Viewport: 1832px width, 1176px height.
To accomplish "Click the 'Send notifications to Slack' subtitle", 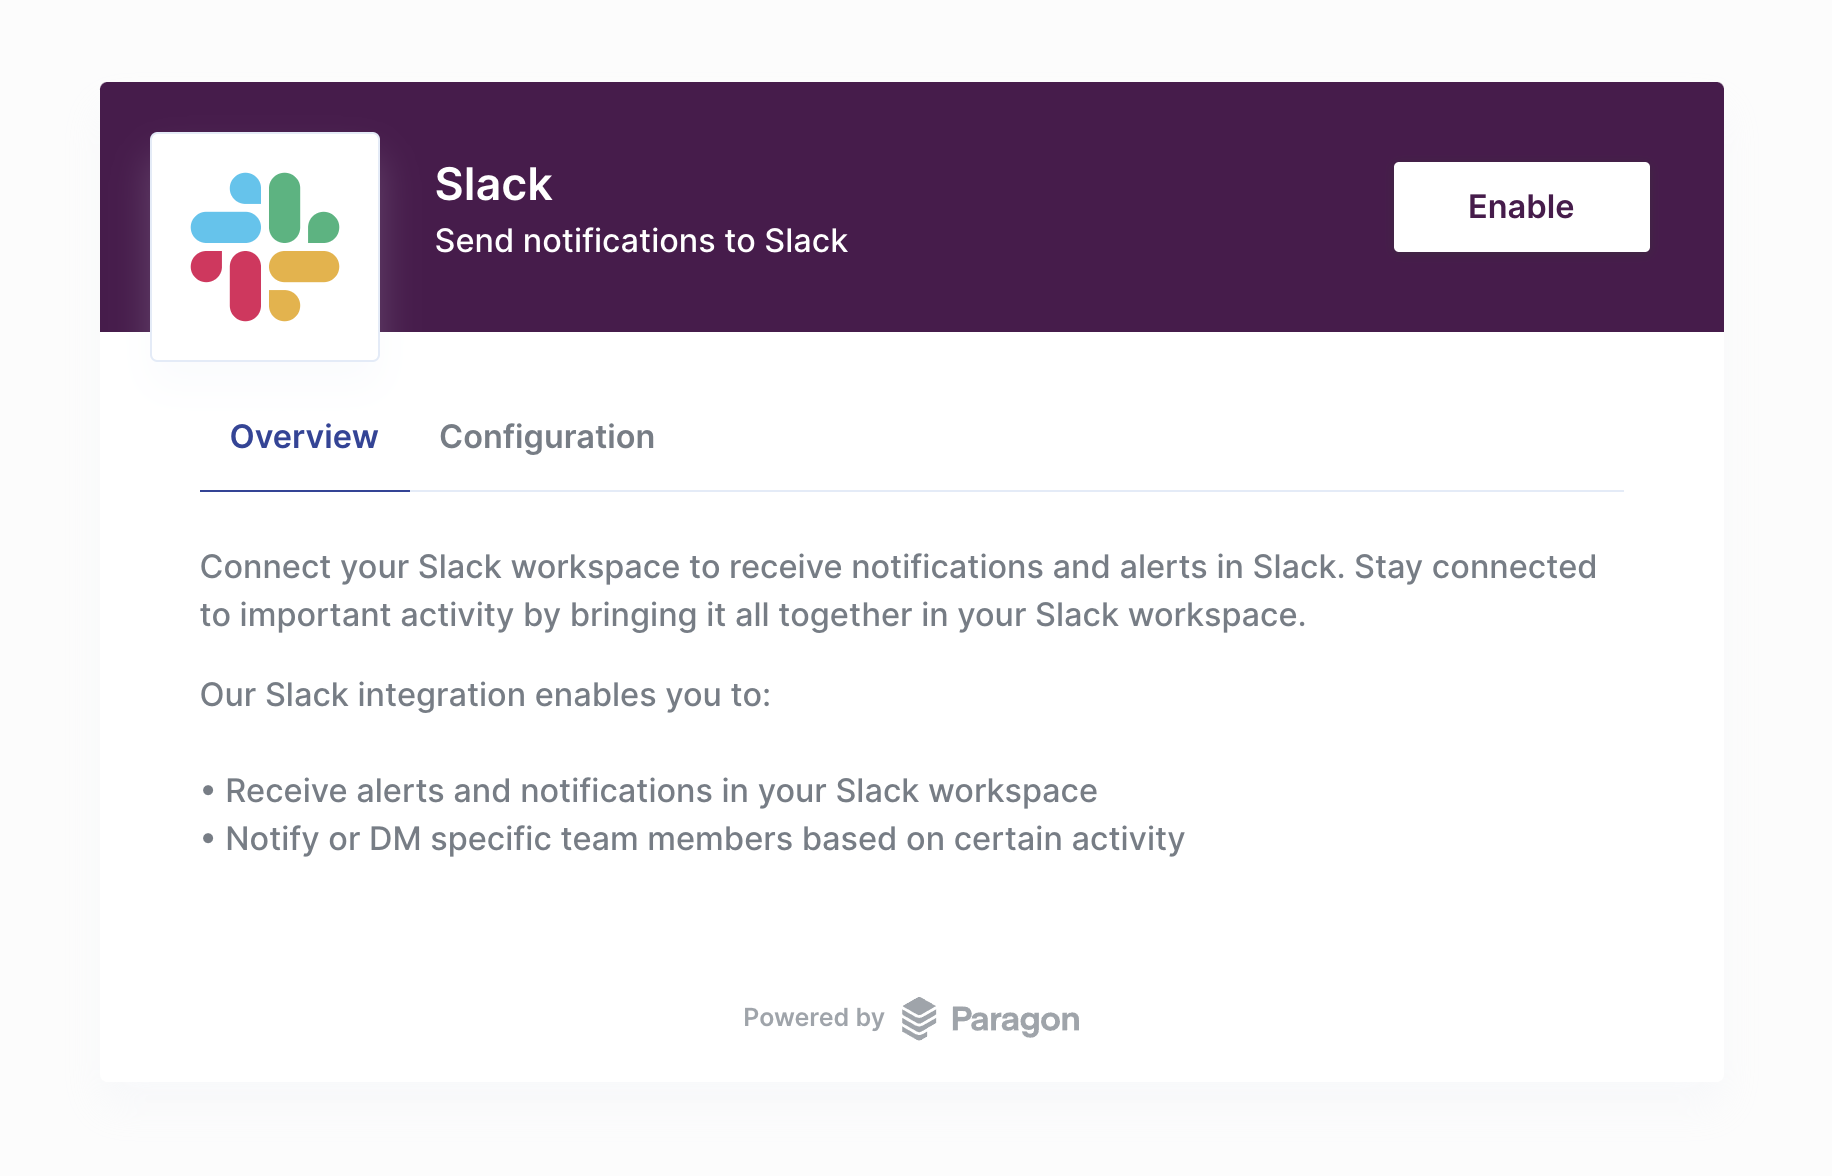I will pos(641,241).
